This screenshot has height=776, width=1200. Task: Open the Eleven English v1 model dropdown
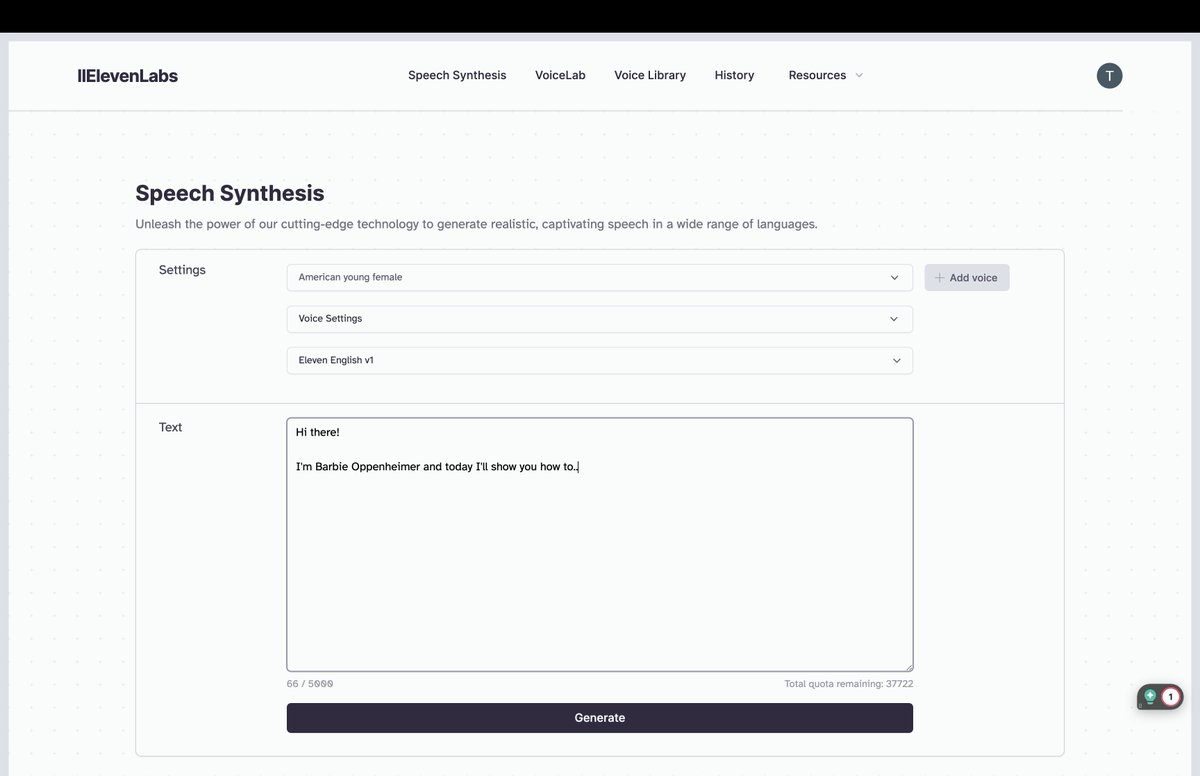600,360
